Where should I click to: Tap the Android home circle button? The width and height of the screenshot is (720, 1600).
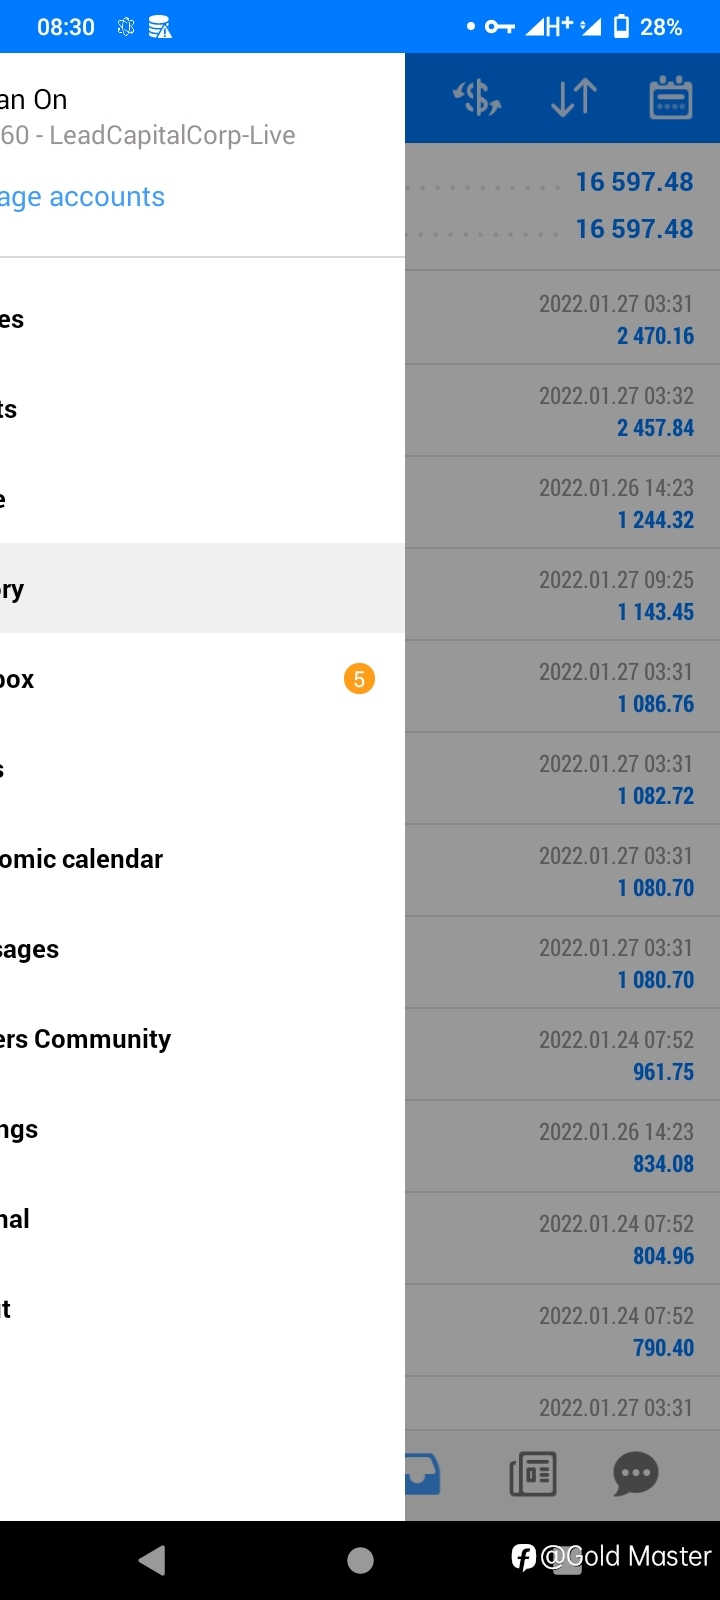(x=360, y=1560)
